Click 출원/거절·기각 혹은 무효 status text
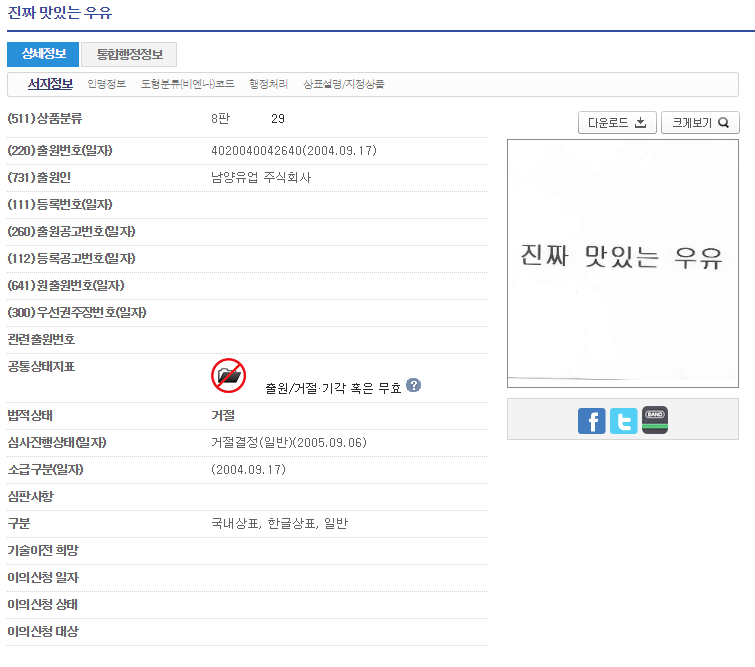The image size is (755, 667). coord(333,388)
